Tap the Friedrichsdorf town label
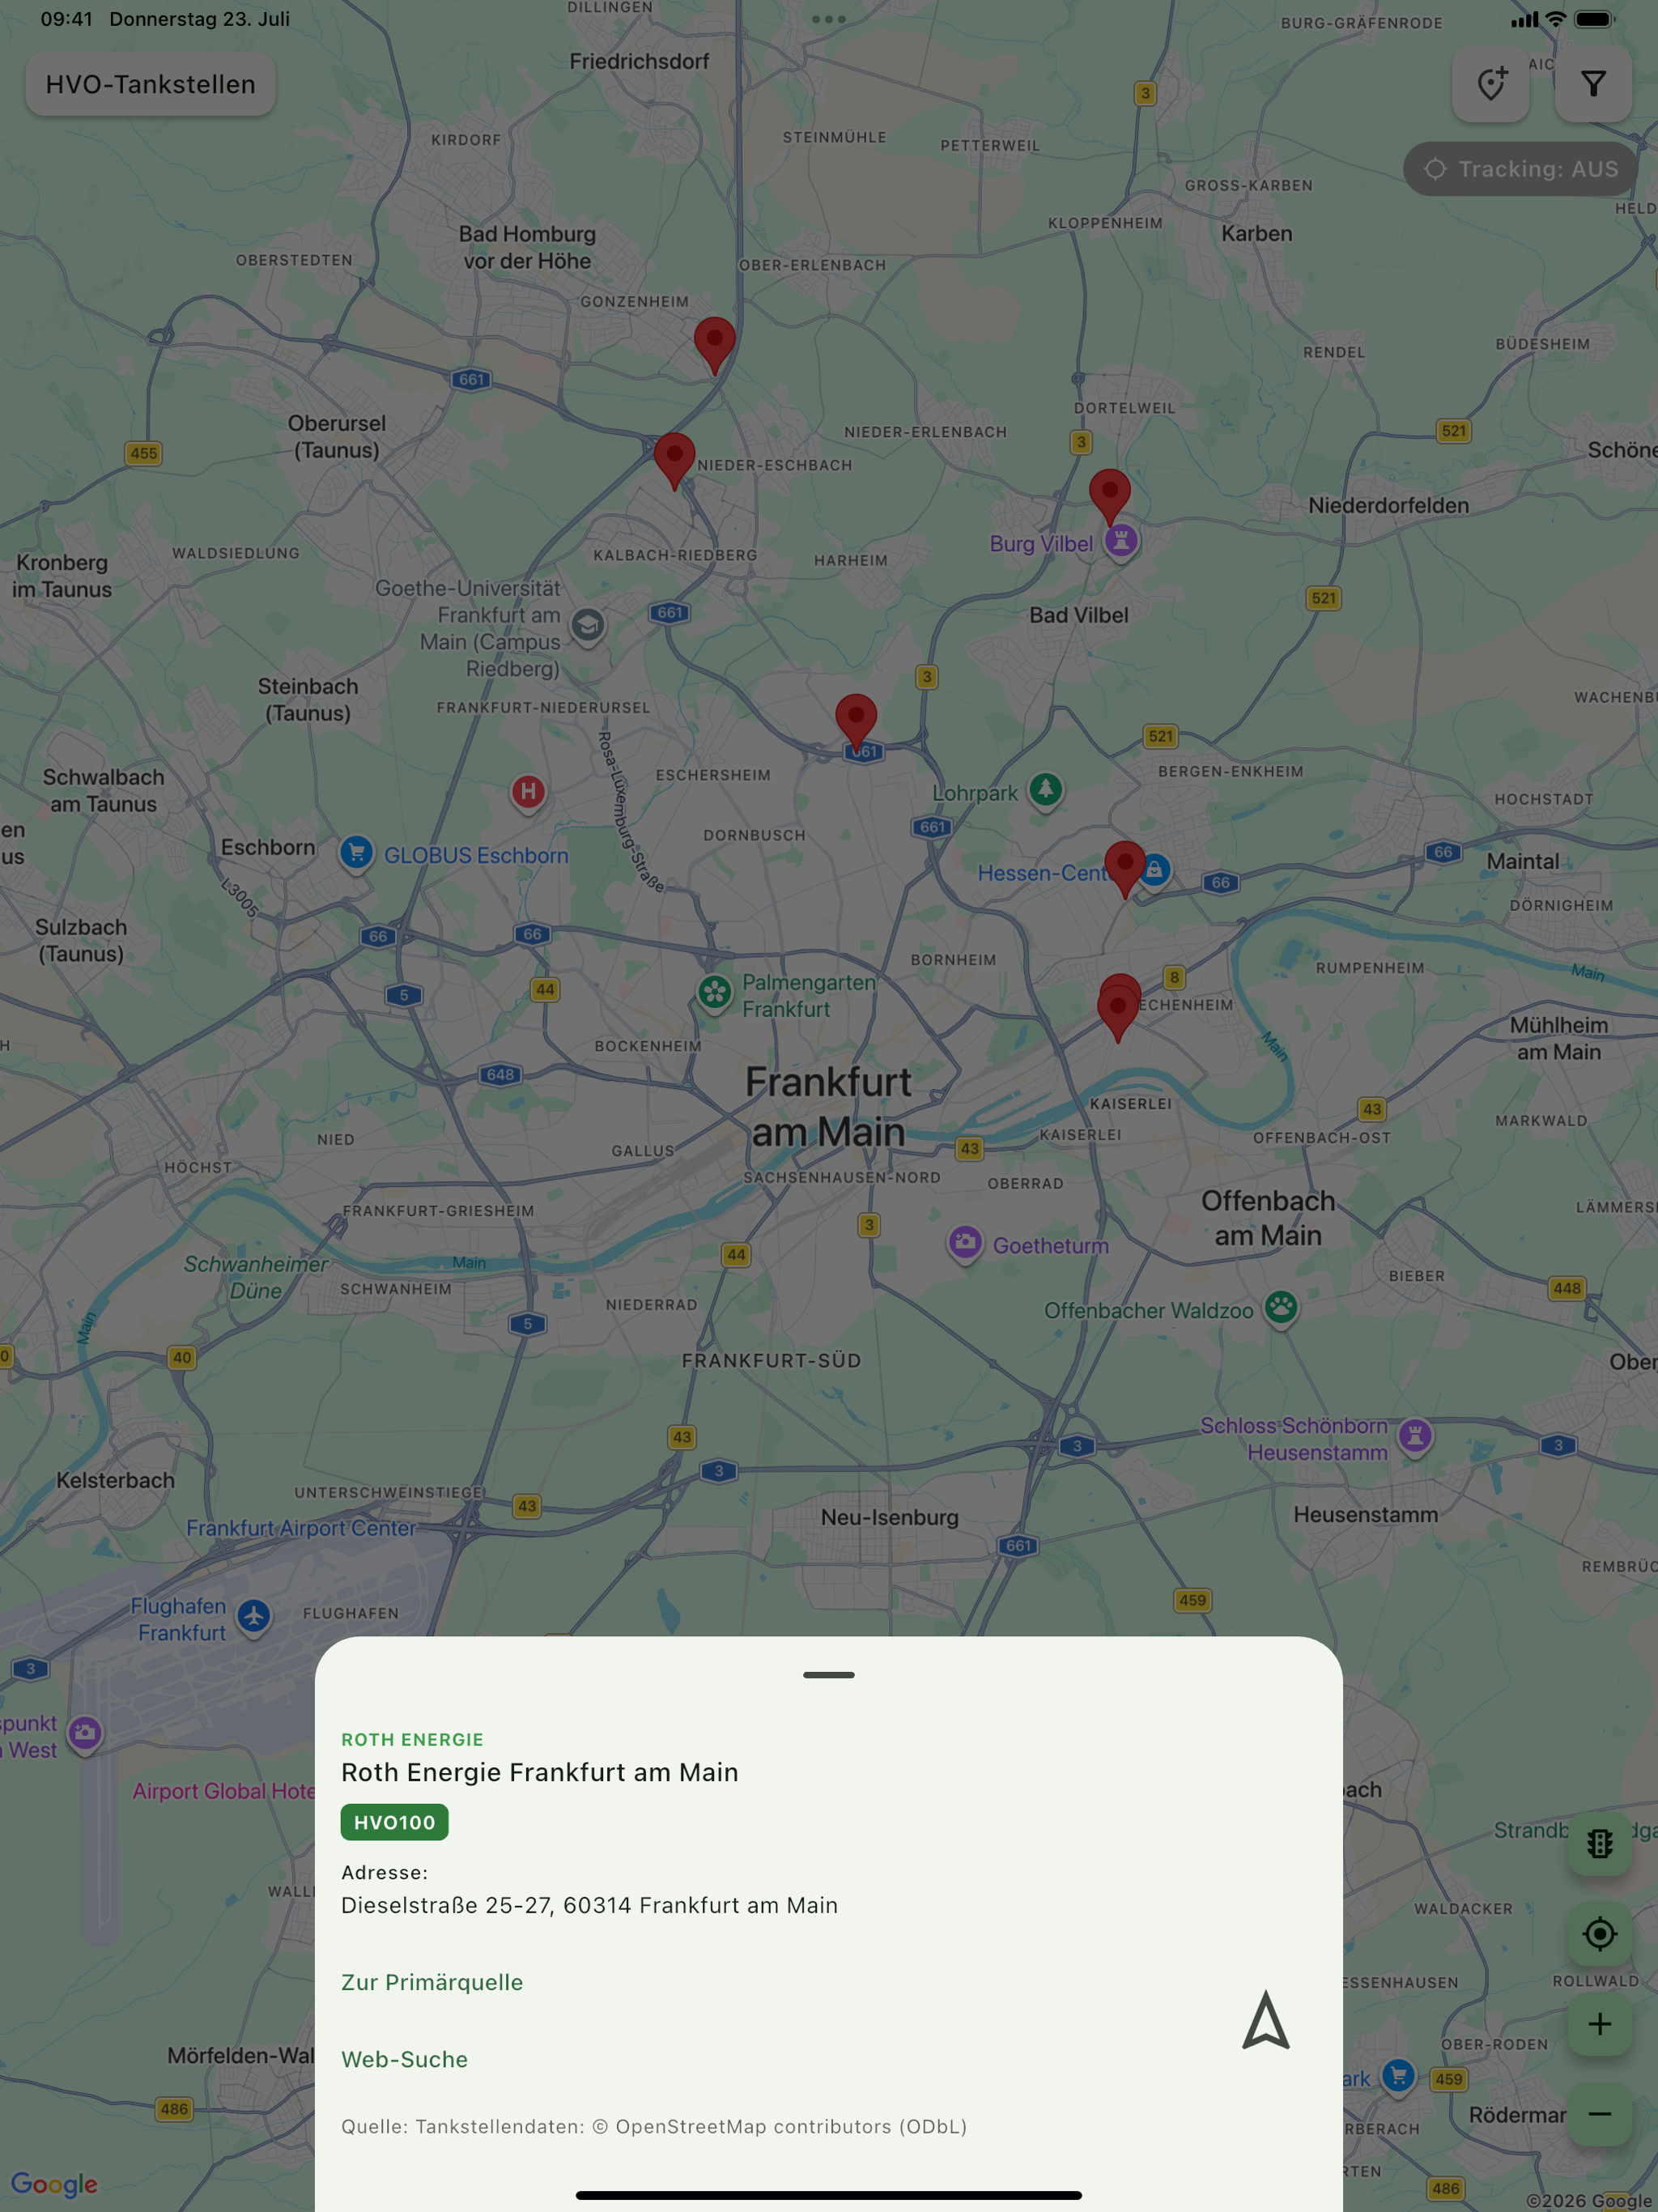Screen dimensions: 1658x2212 pyautogui.click(x=639, y=61)
